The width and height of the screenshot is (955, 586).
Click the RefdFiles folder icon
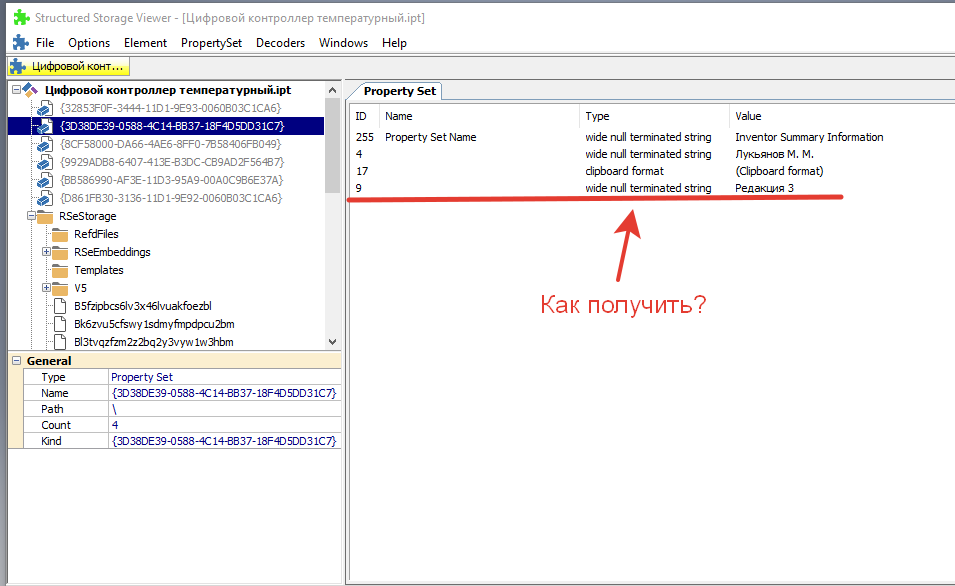pos(60,235)
